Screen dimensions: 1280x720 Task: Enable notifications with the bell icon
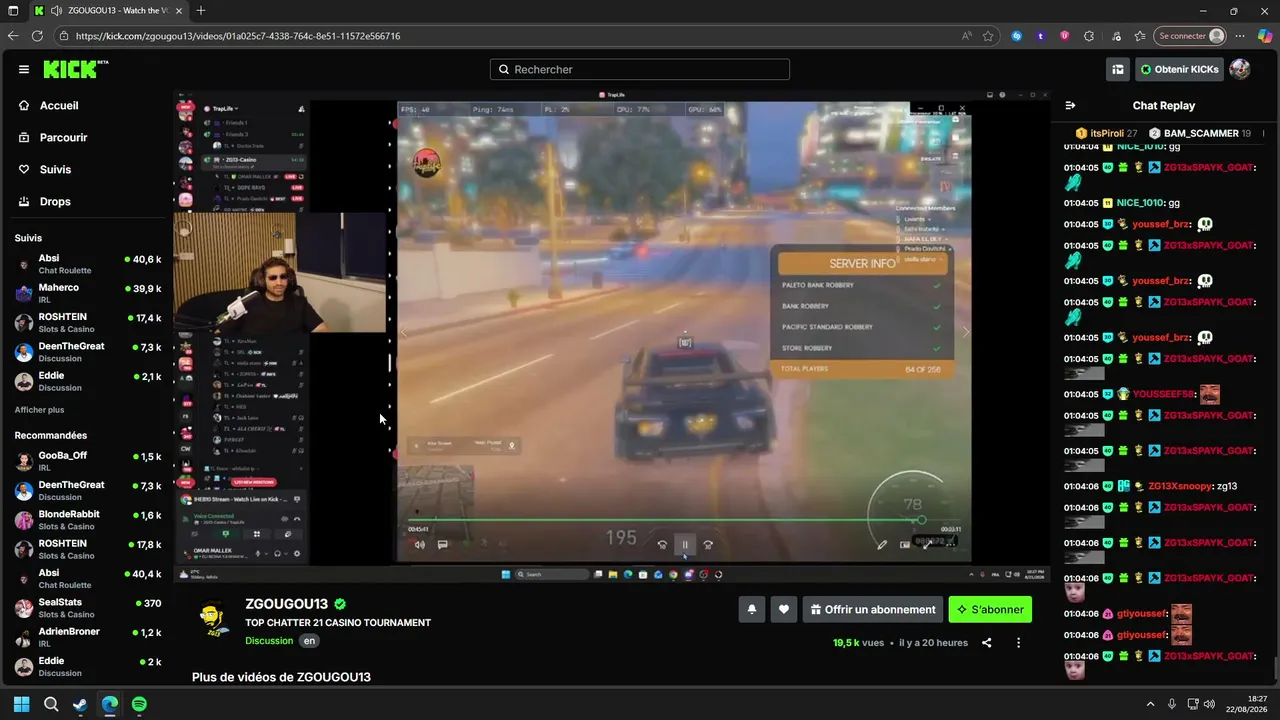[752, 609]
